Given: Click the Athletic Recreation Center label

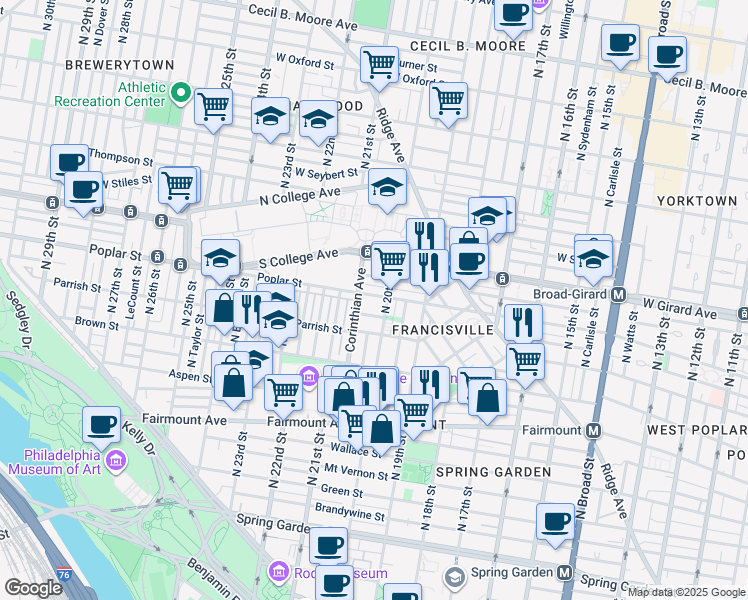Looking at the screenshot, I should click(x=110, y=94).
